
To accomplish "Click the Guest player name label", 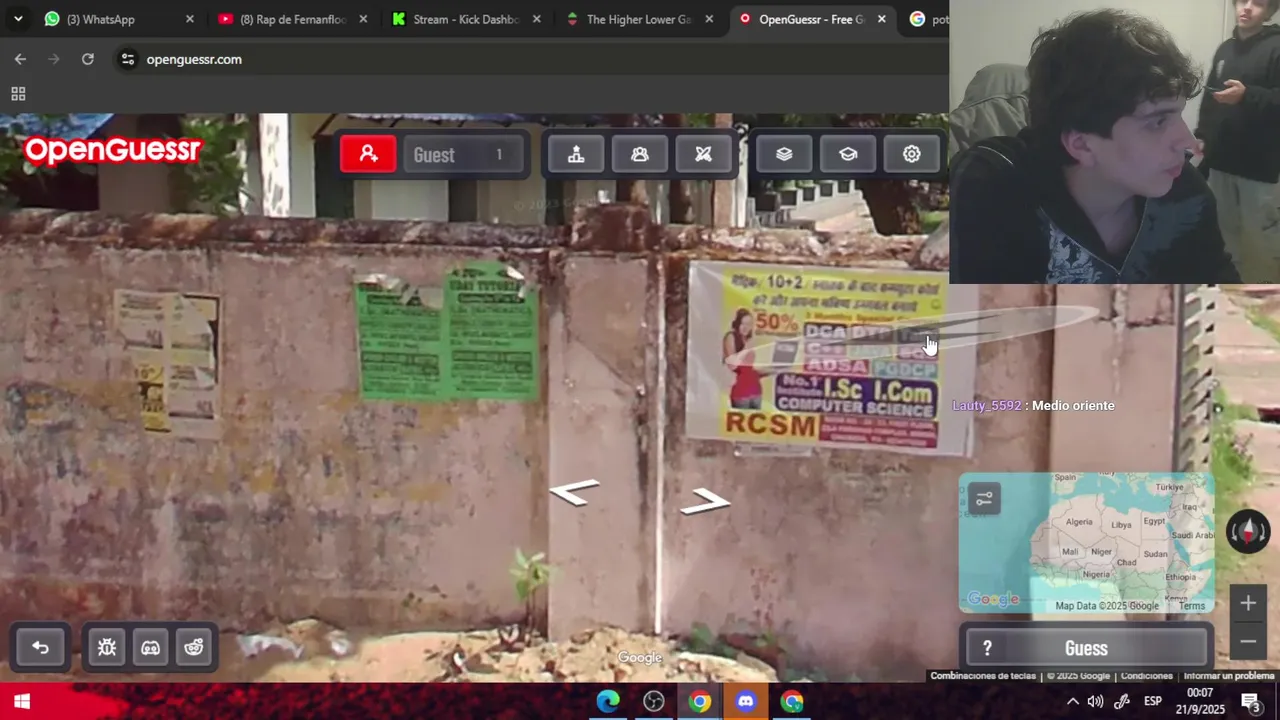I will (x=434, y=155).
